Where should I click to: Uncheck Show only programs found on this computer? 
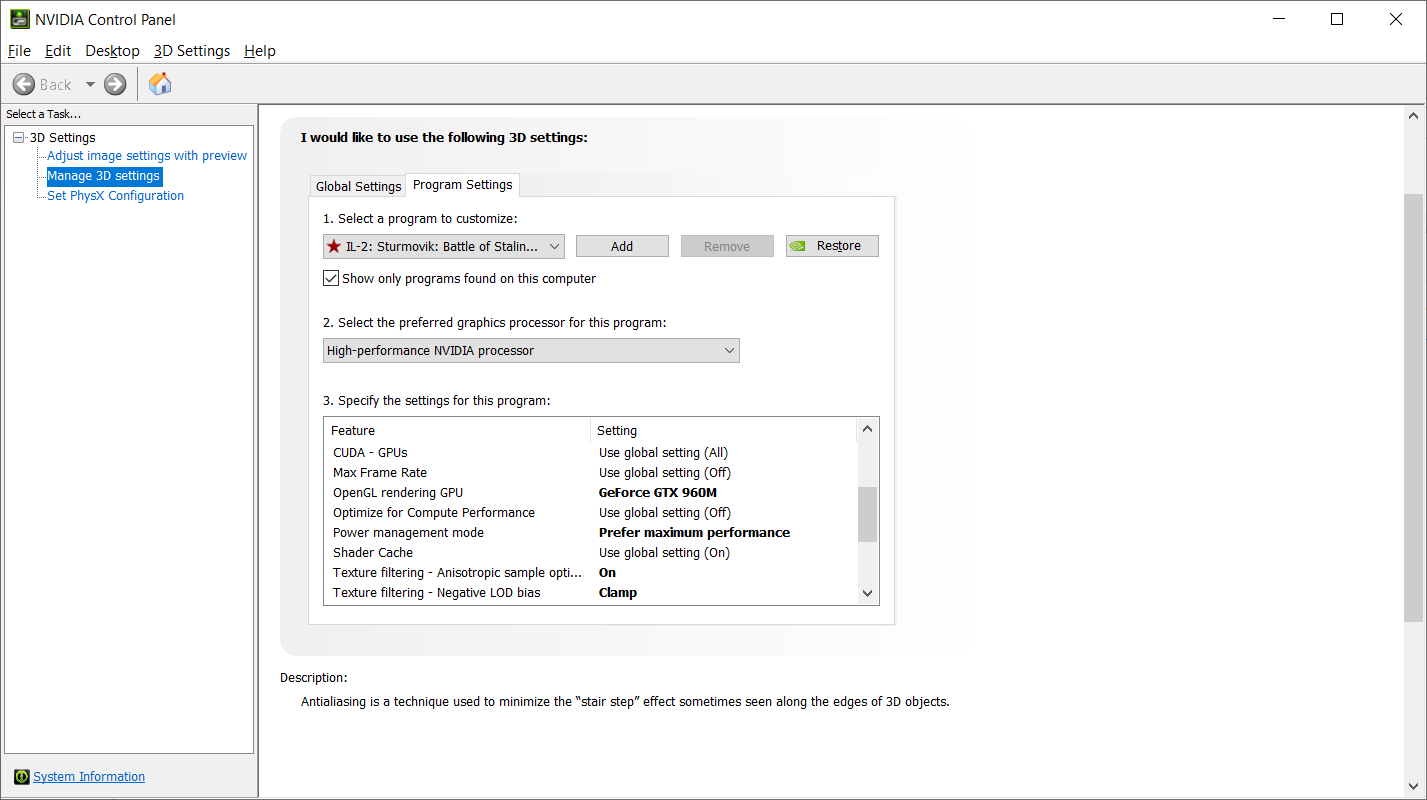(x=331, y=278)
